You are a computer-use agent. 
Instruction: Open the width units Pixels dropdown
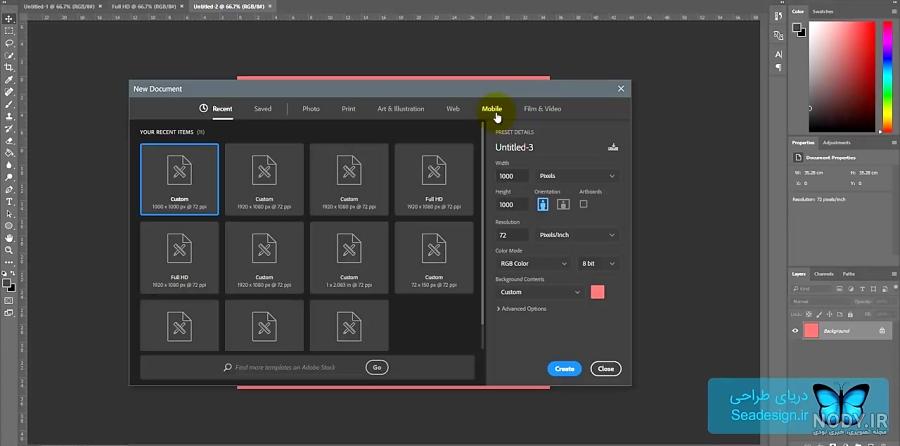[x=576, y=176]
